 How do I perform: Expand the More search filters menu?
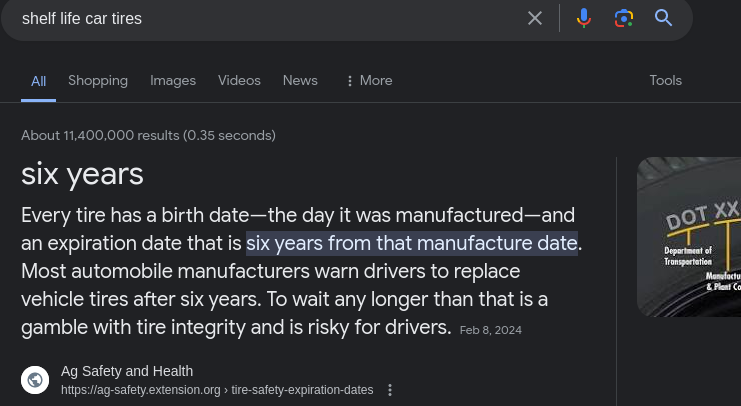[369, 80]
